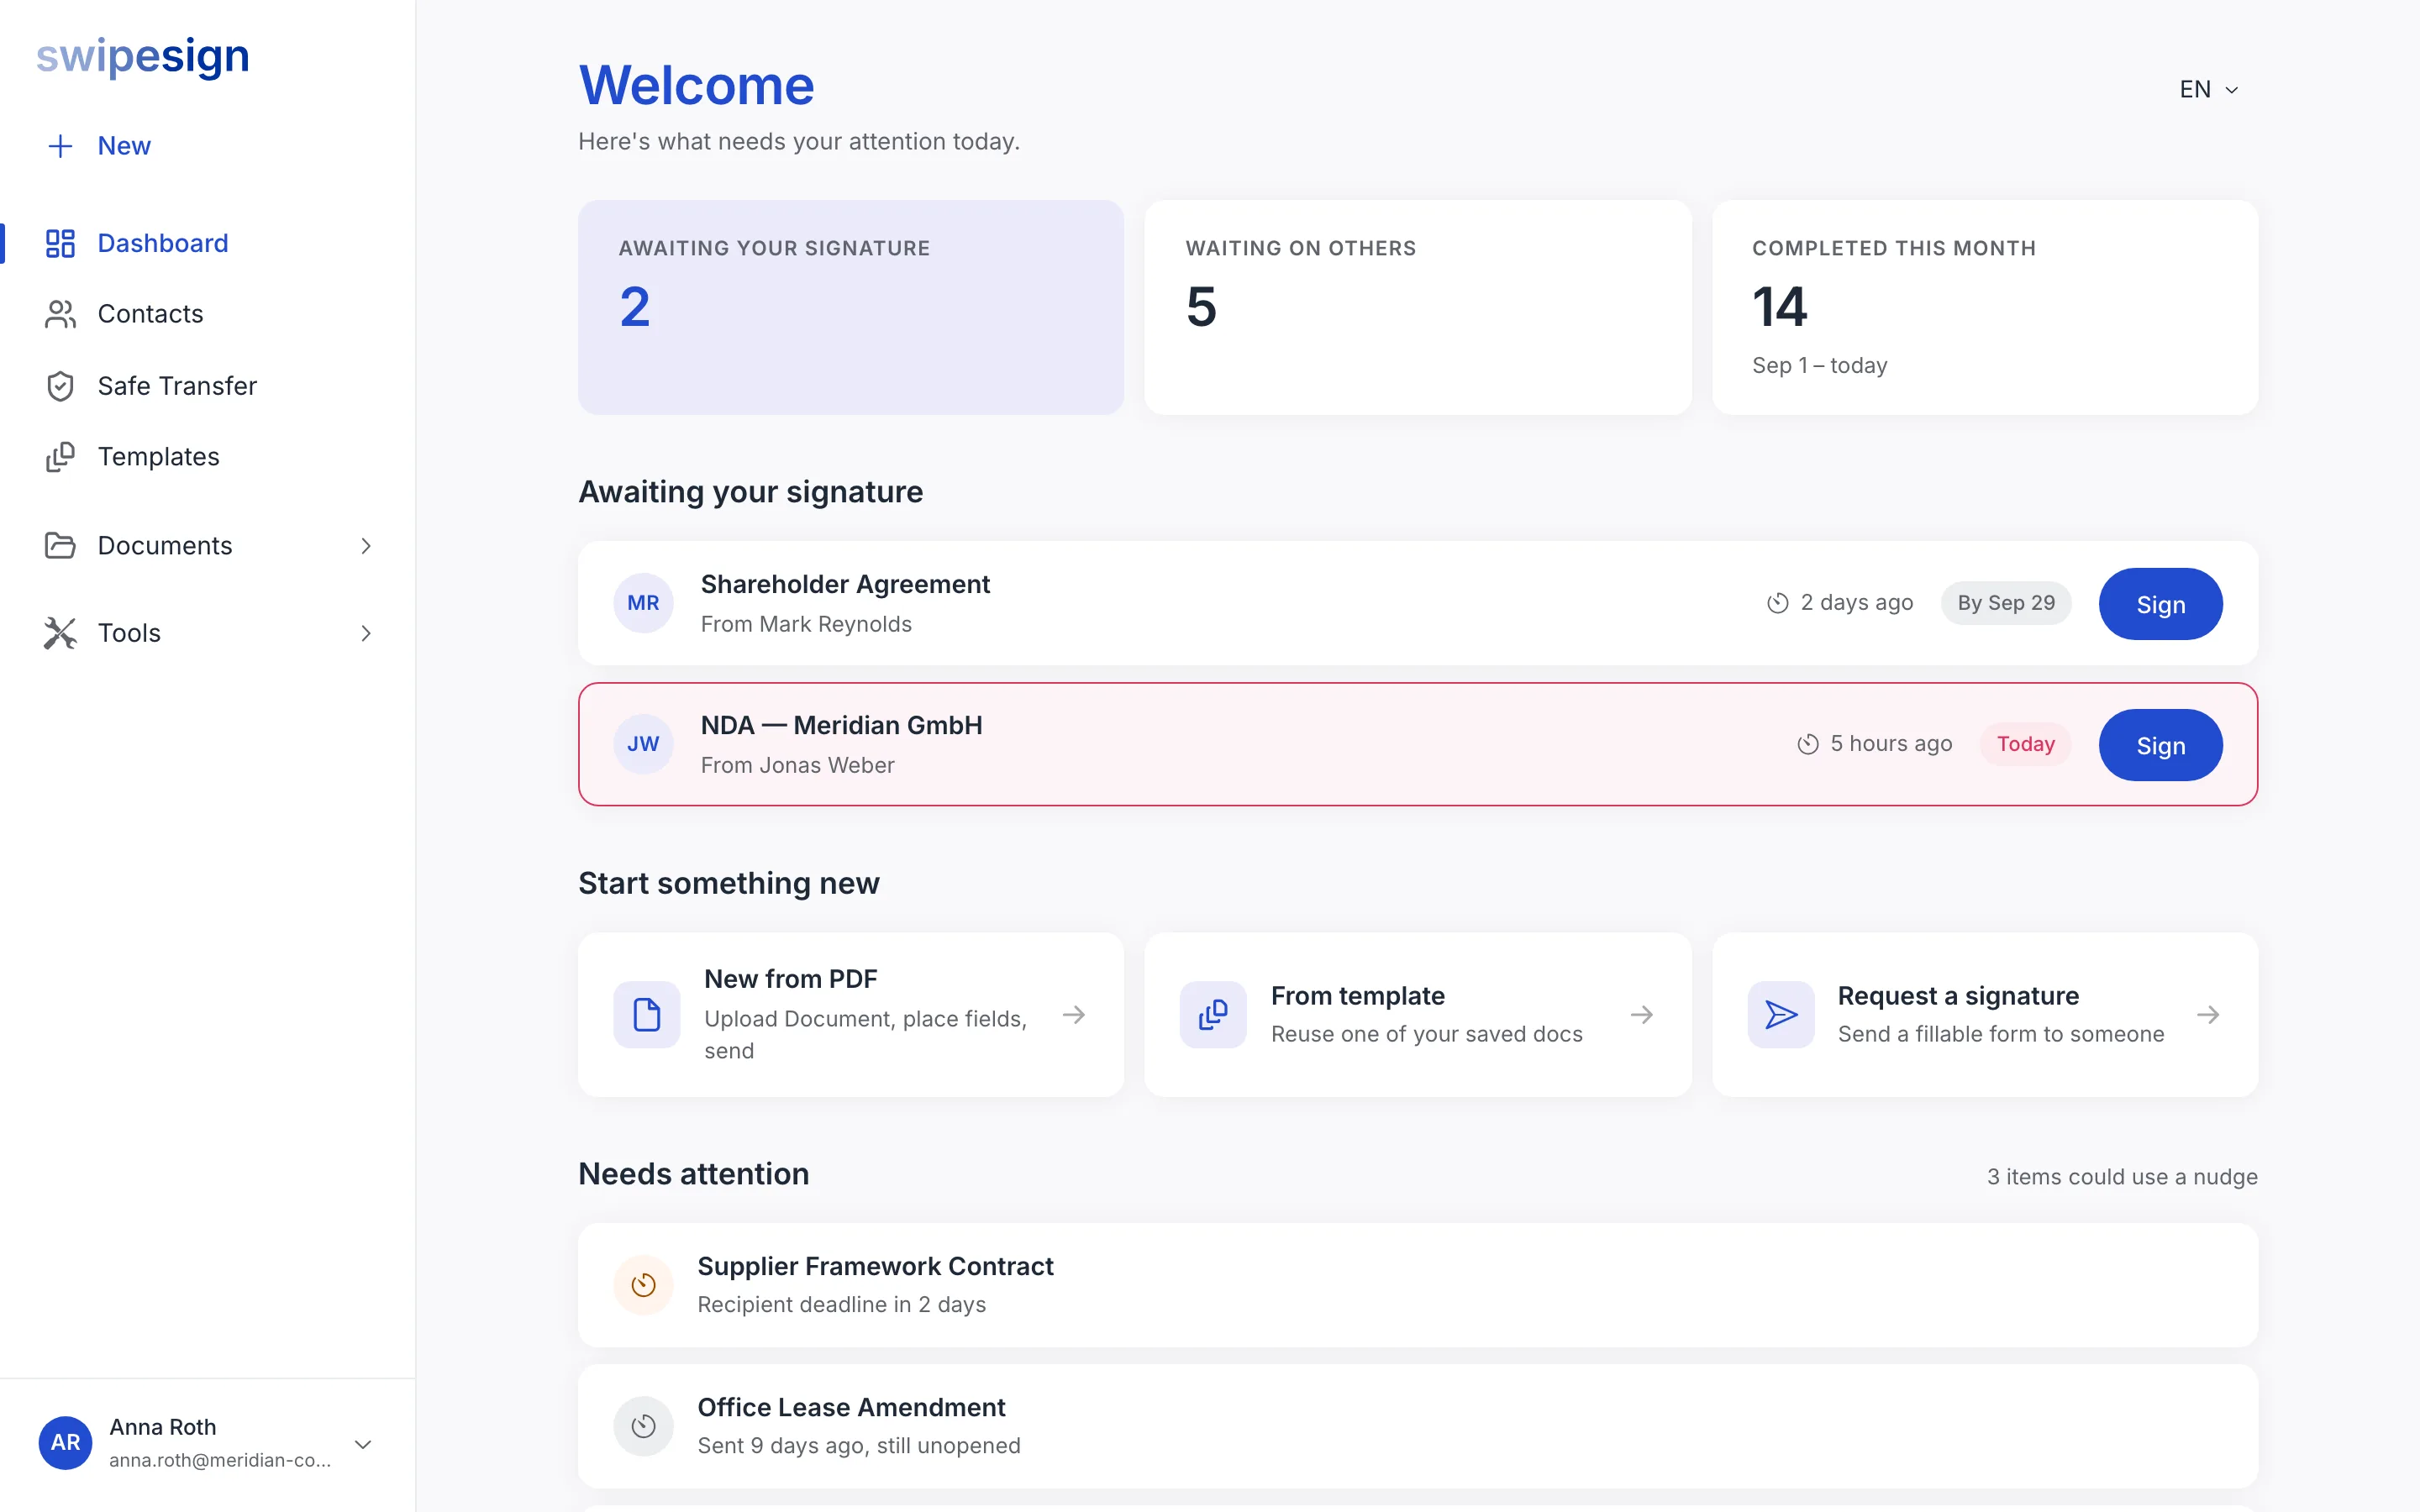
Task: Click the '5 hours ago' timestamp
Action: tap(1891, 744)
